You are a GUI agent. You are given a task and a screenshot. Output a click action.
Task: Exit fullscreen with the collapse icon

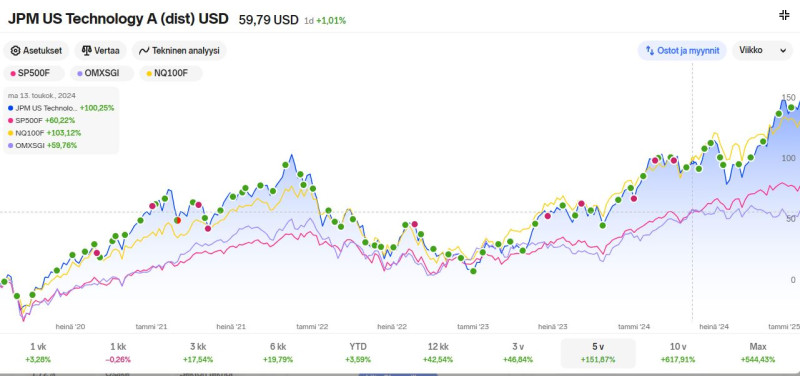point(784,15)
